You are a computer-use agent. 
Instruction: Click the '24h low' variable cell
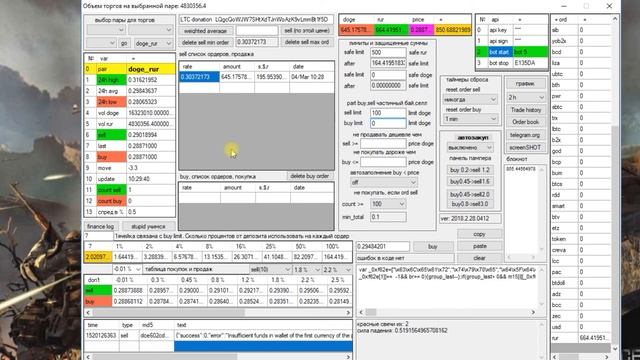111,102
